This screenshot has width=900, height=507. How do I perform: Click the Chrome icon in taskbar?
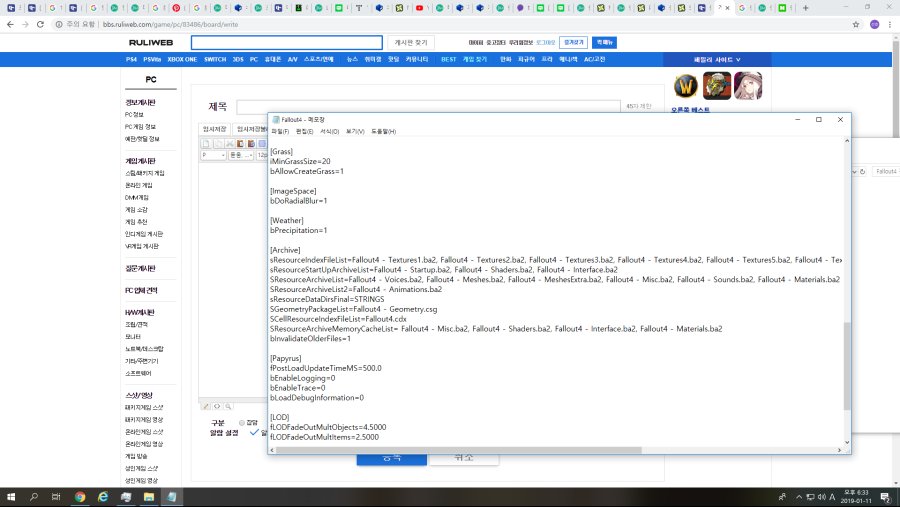(79, 496)
